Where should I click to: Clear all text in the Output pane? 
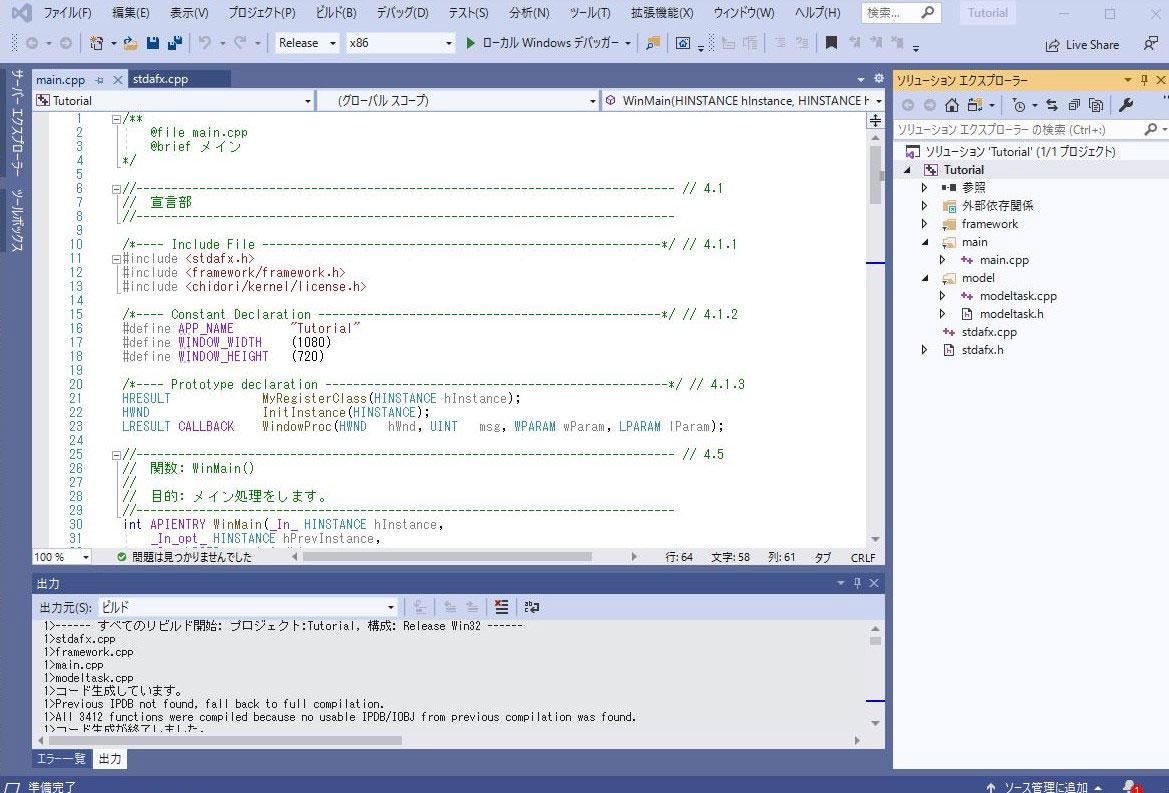(501, 607)
